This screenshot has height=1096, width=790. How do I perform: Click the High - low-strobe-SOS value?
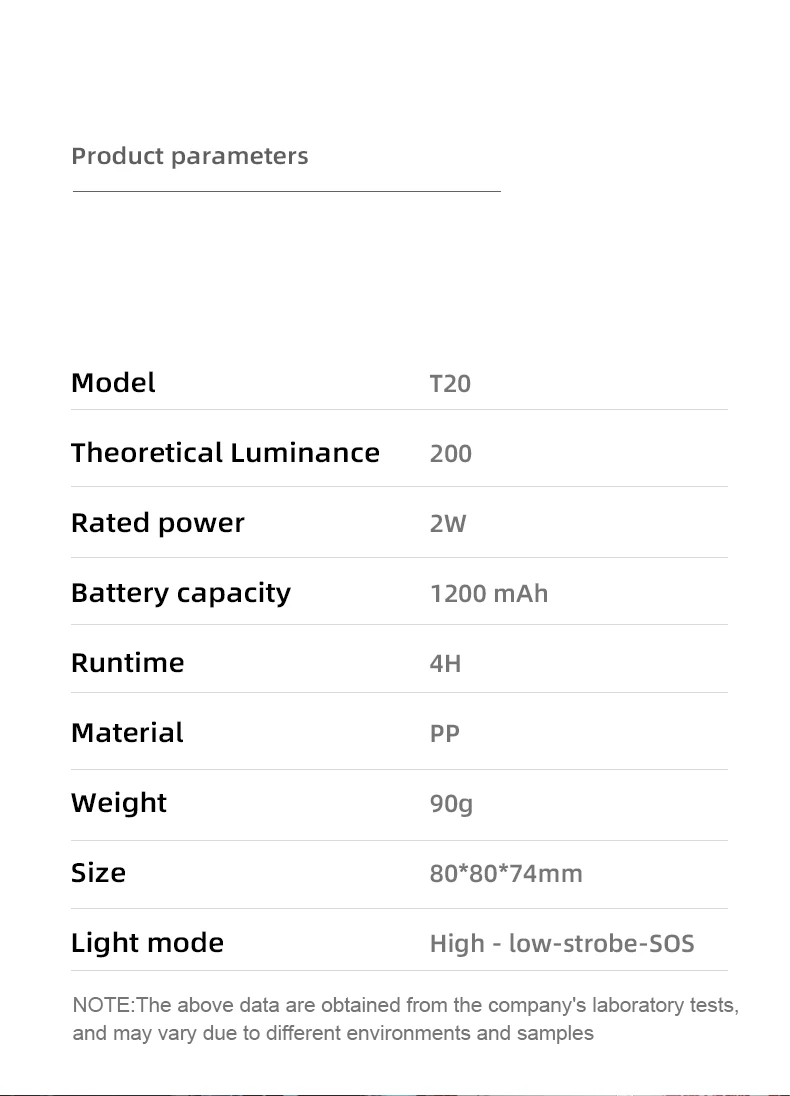[562, 943]
